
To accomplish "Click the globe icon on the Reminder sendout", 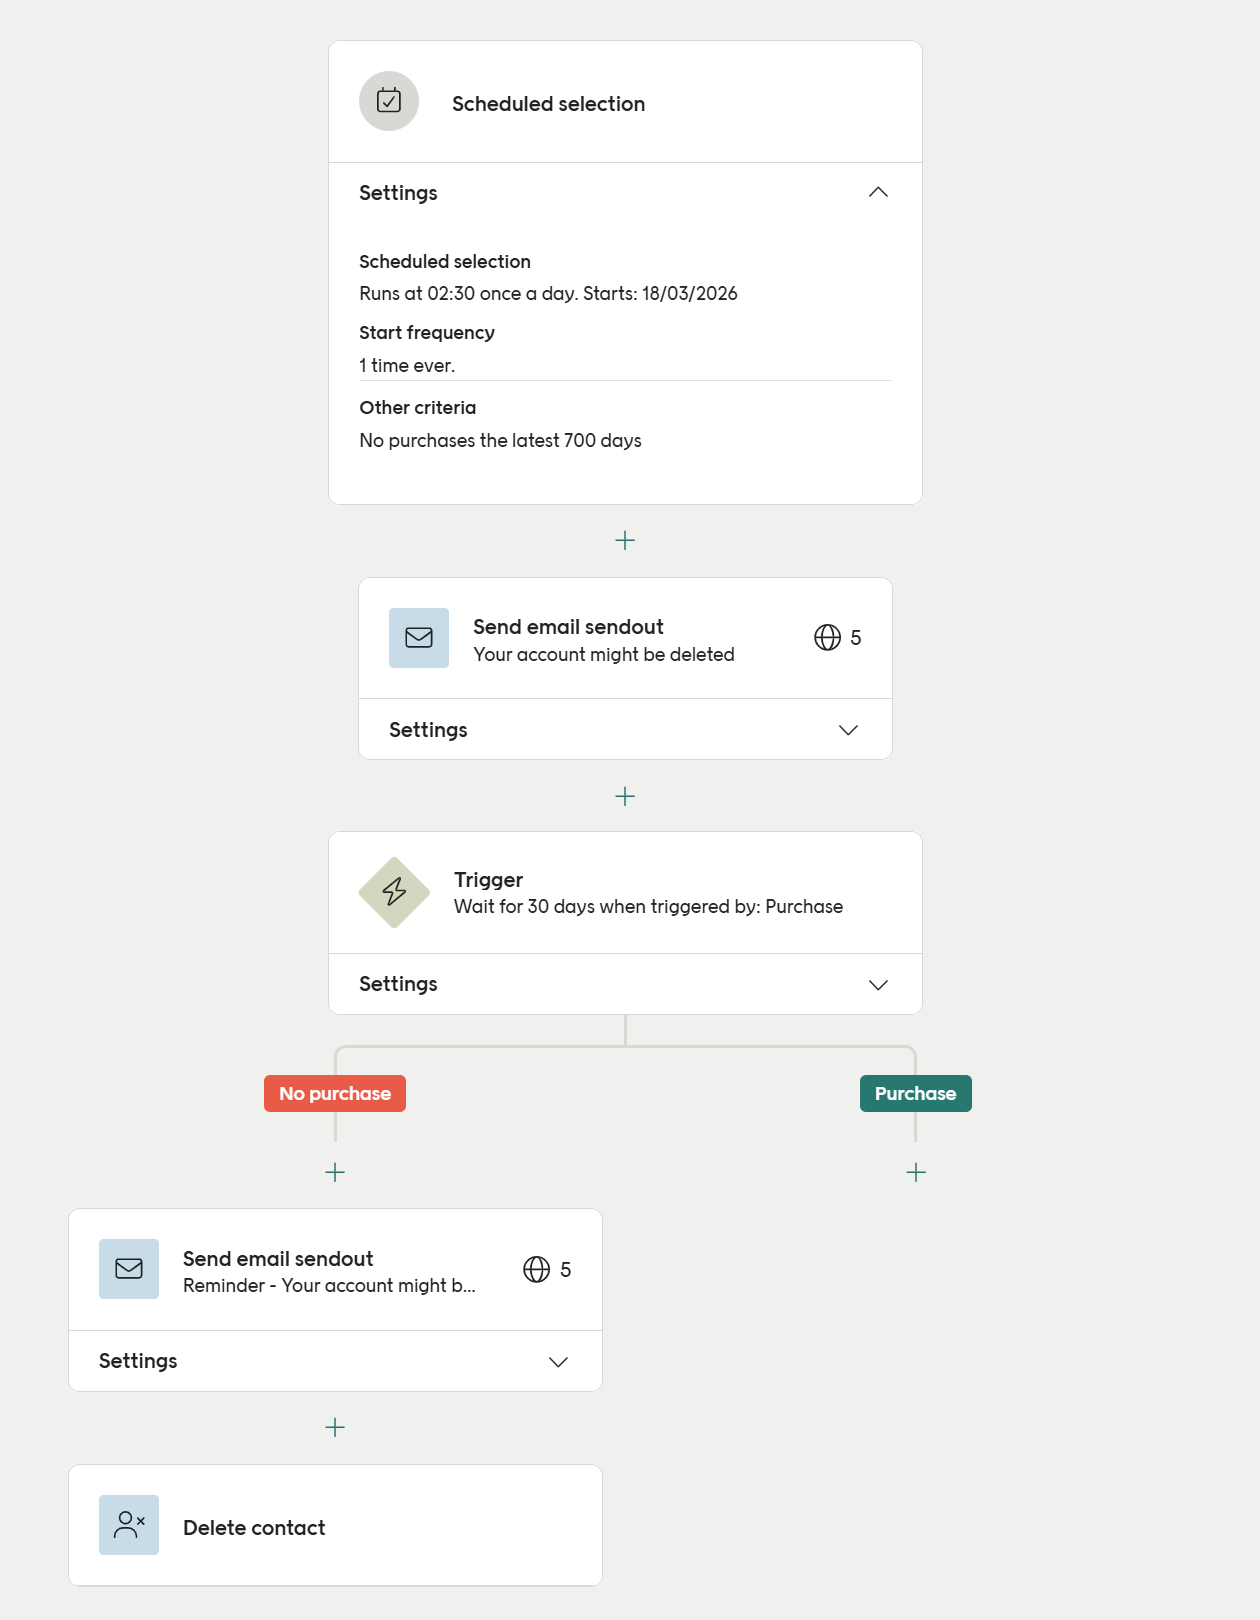I will [537, 1270].
